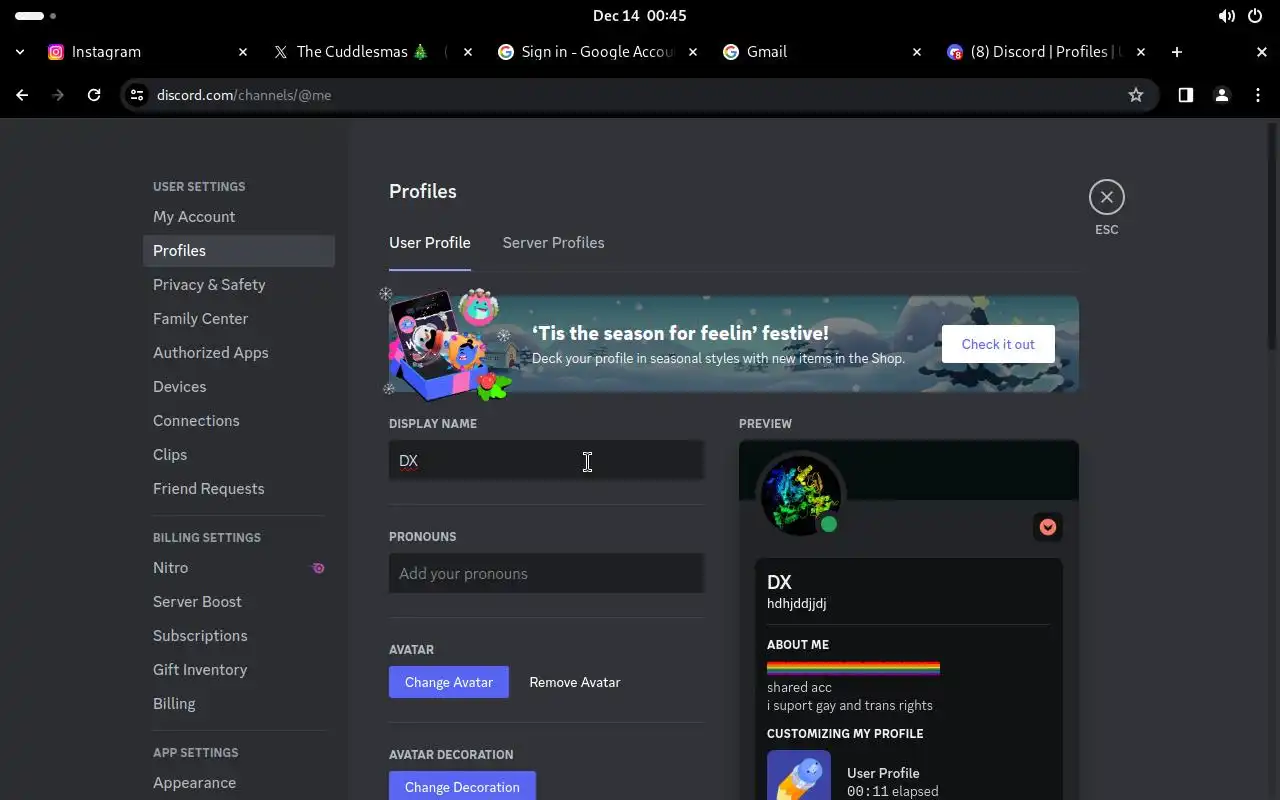Open Appearance settings
Image resolution: width=1280 pixels, height=800 pixels.
click(x=238, y=783)
